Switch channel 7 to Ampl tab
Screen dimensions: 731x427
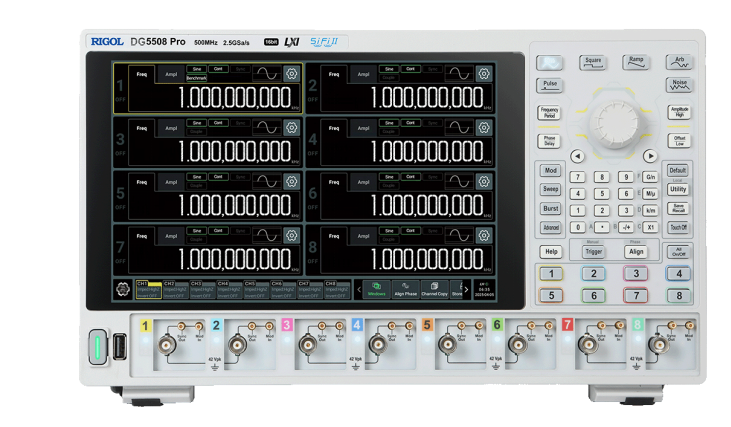pyautogui.click(x=171, y=236)
